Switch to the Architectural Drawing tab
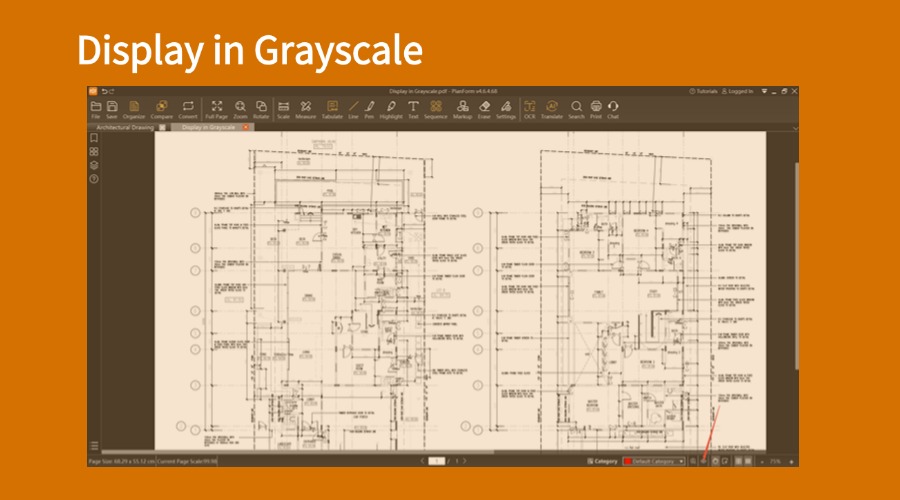This screenshot has width=900, height=500. pos(125,127)
